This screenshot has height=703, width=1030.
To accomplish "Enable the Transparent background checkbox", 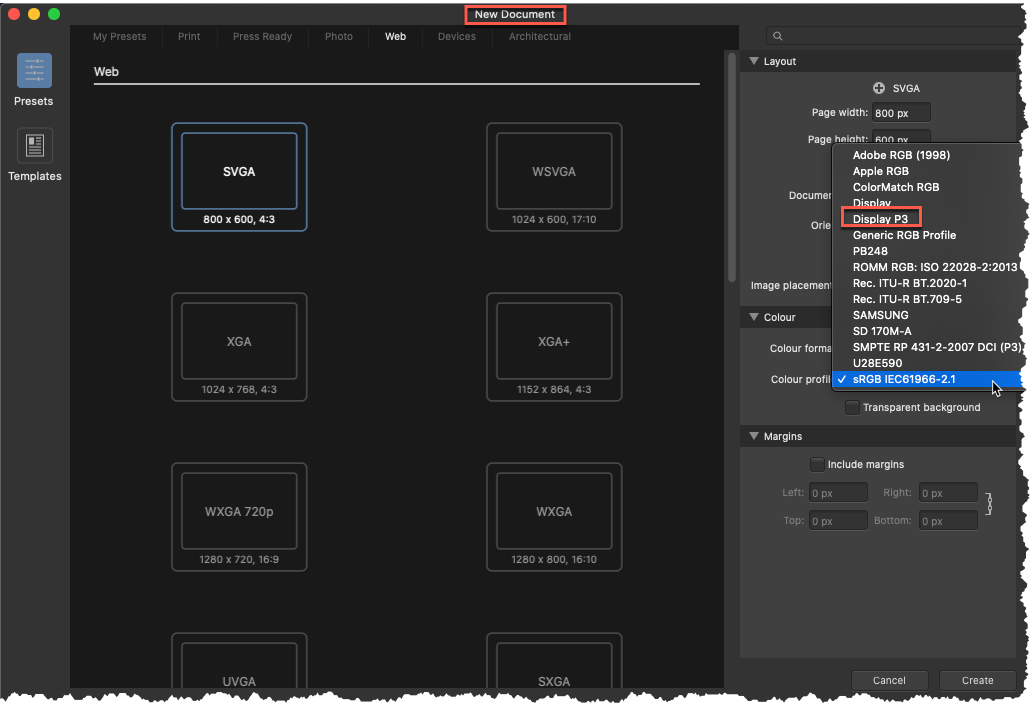I will pos(852,407).
